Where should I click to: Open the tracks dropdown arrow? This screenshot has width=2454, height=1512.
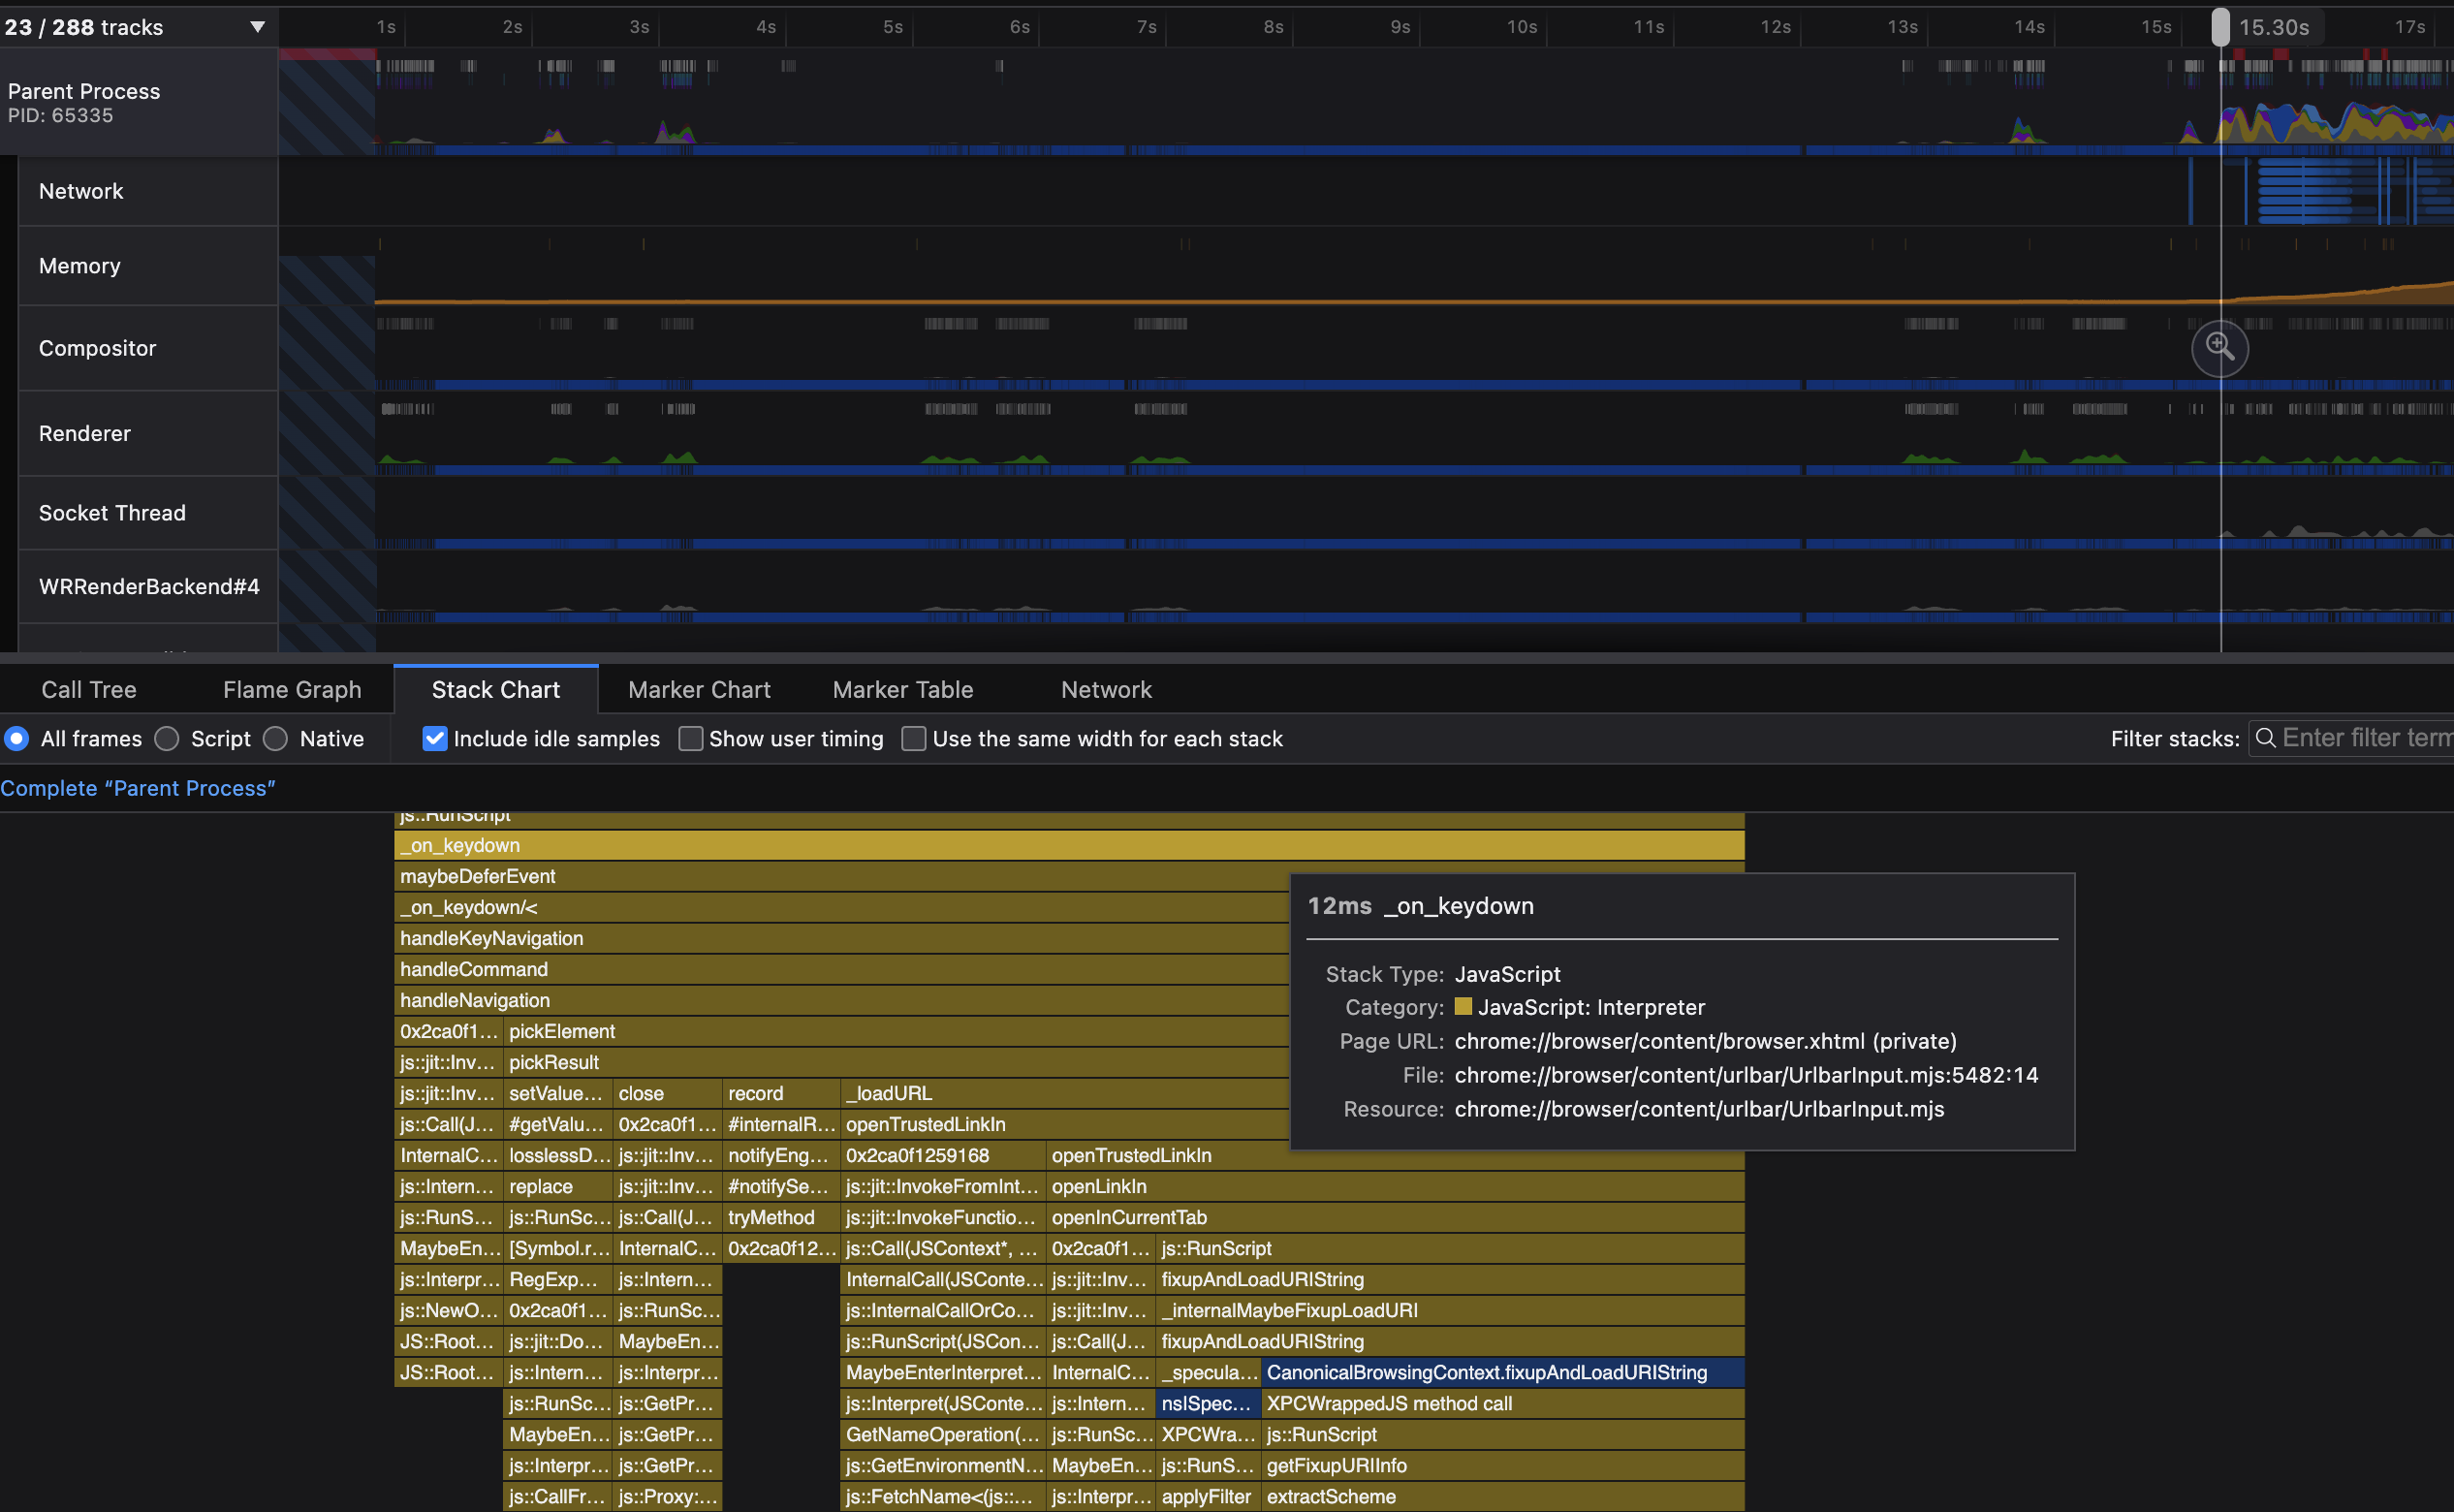(257, 27)
